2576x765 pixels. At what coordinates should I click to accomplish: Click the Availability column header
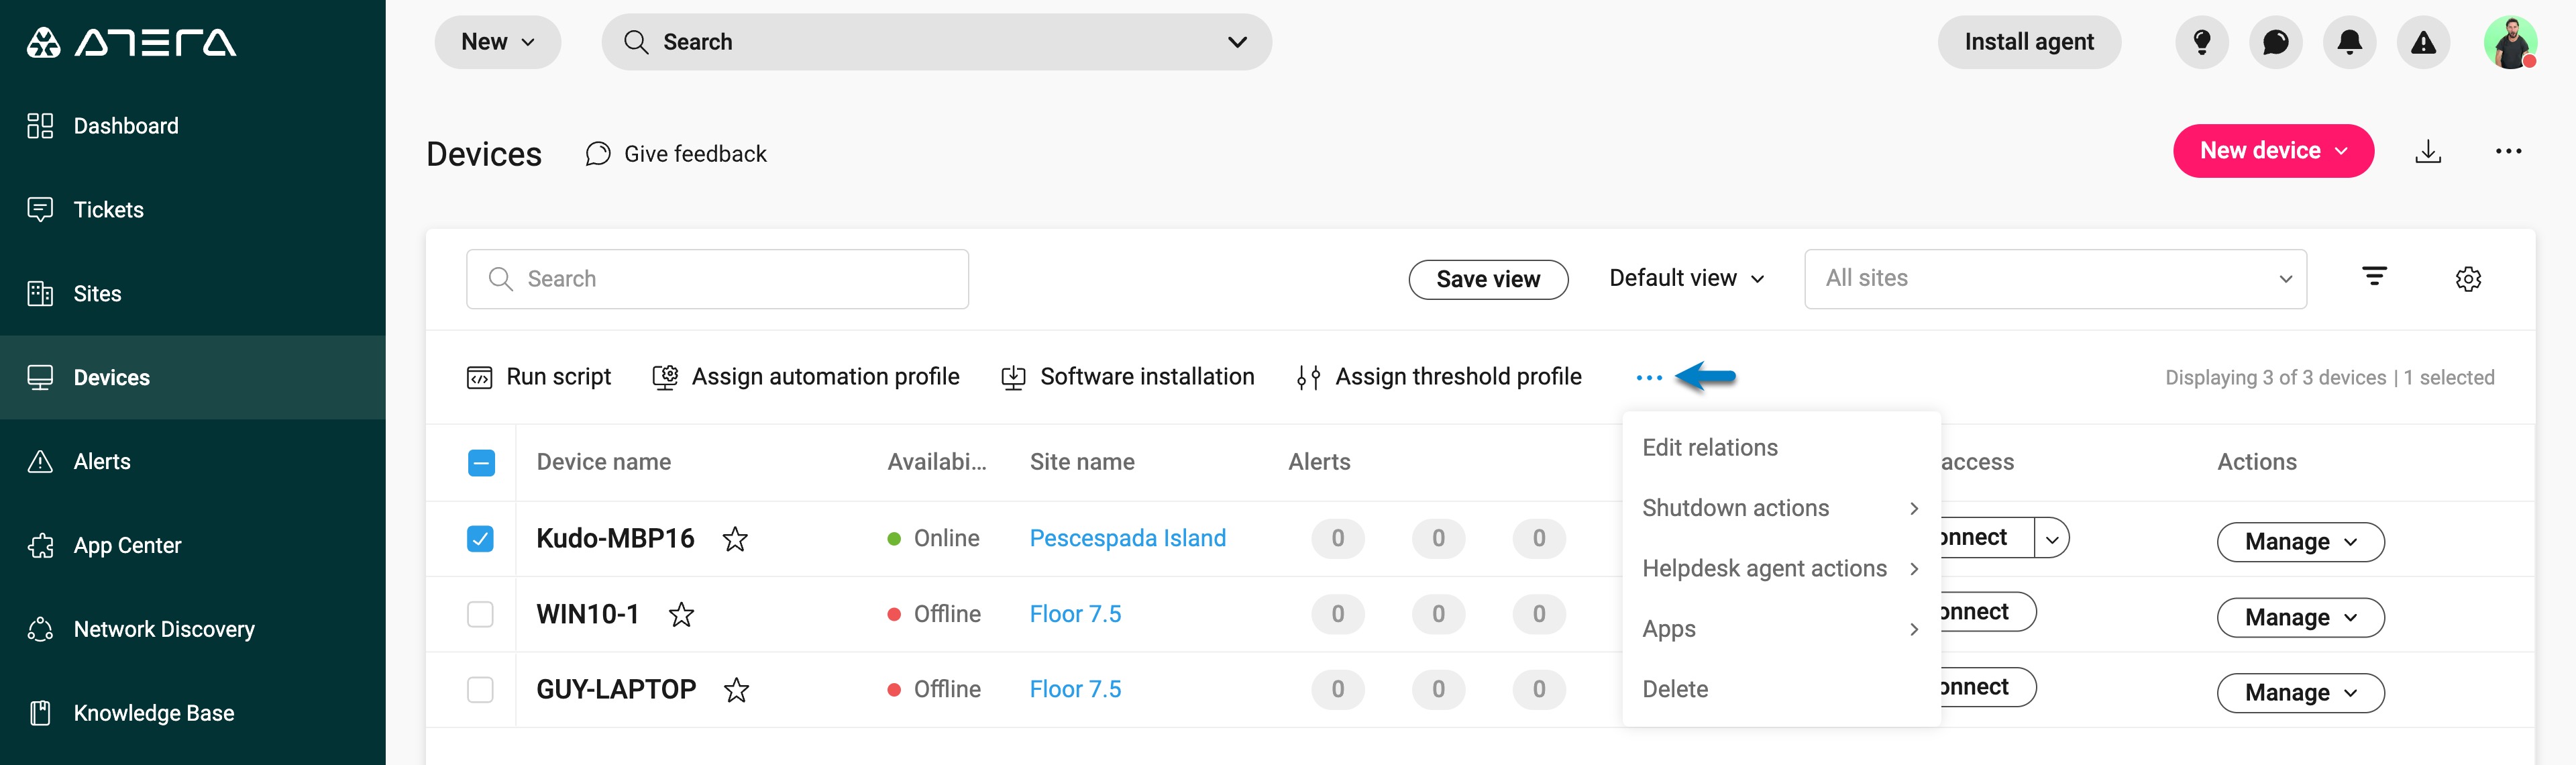click(x=937, y=462)
